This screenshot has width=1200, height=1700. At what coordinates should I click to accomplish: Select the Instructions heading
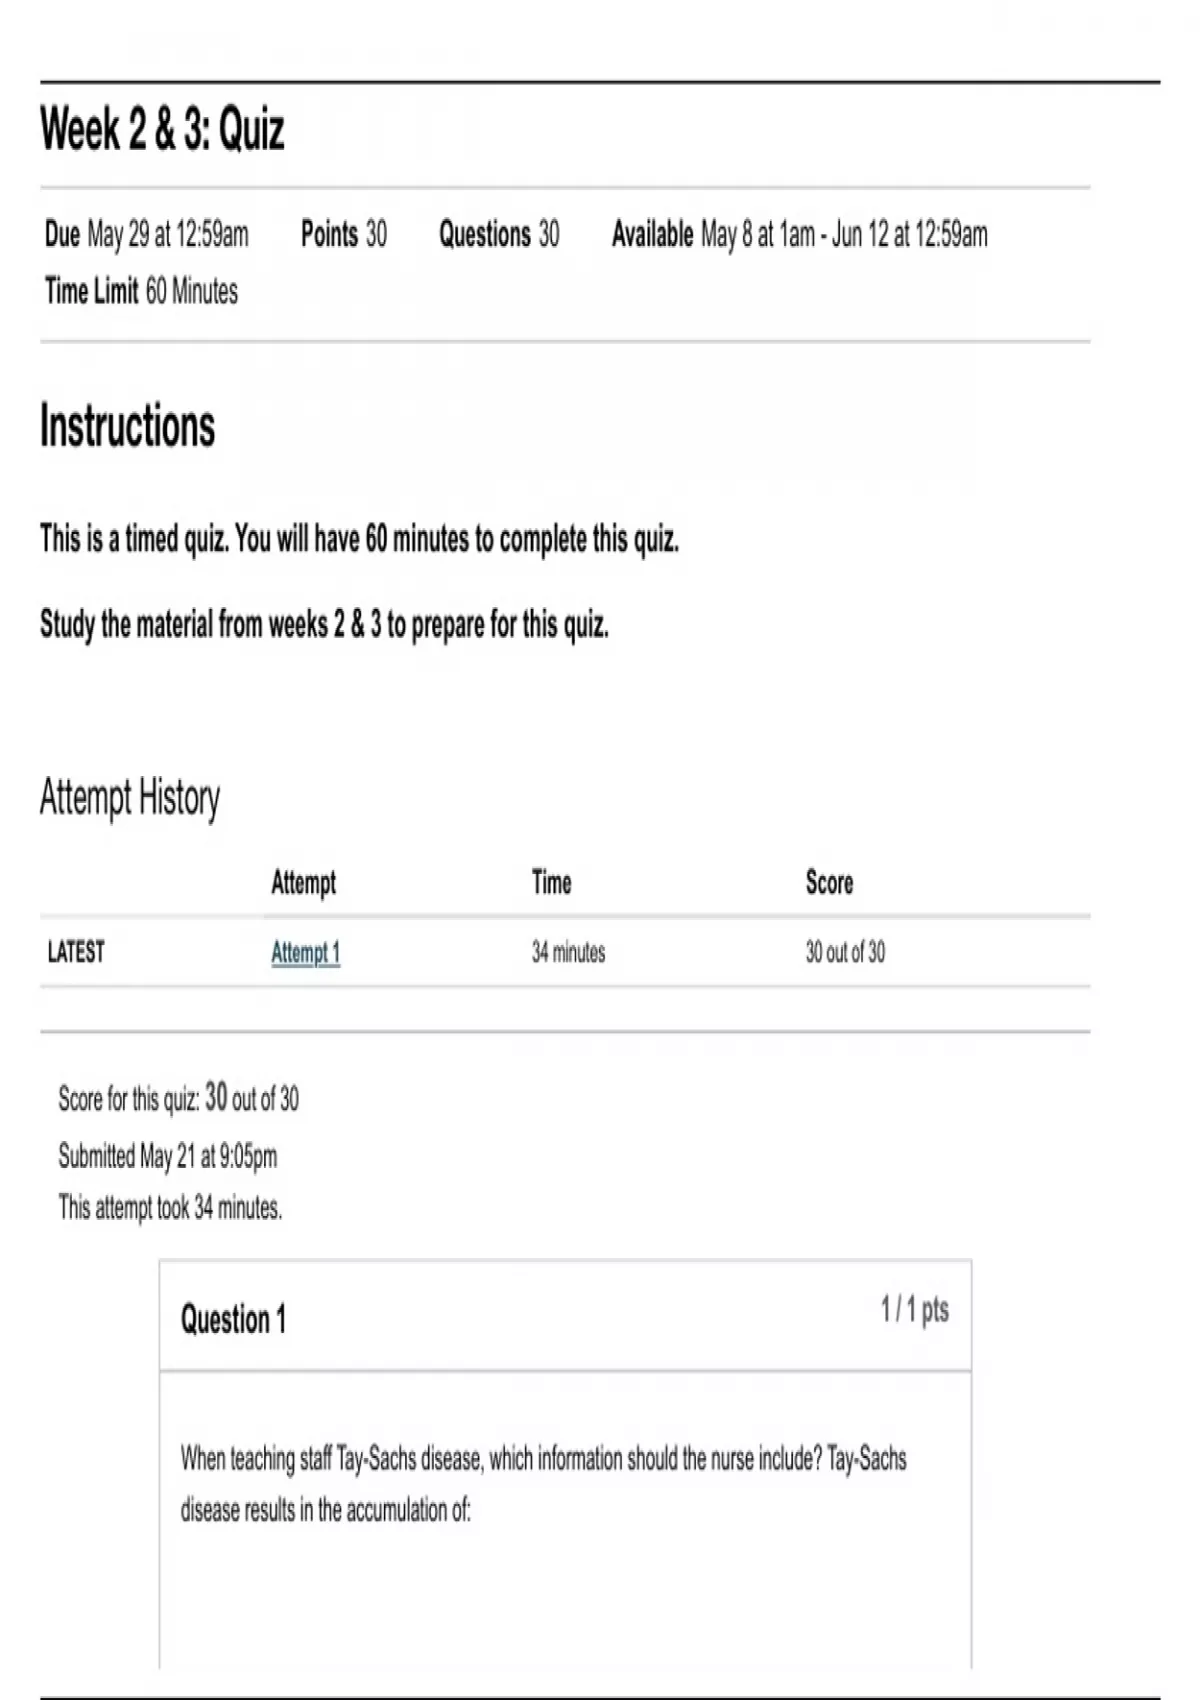pyautogui.click(x=127, y=426)
